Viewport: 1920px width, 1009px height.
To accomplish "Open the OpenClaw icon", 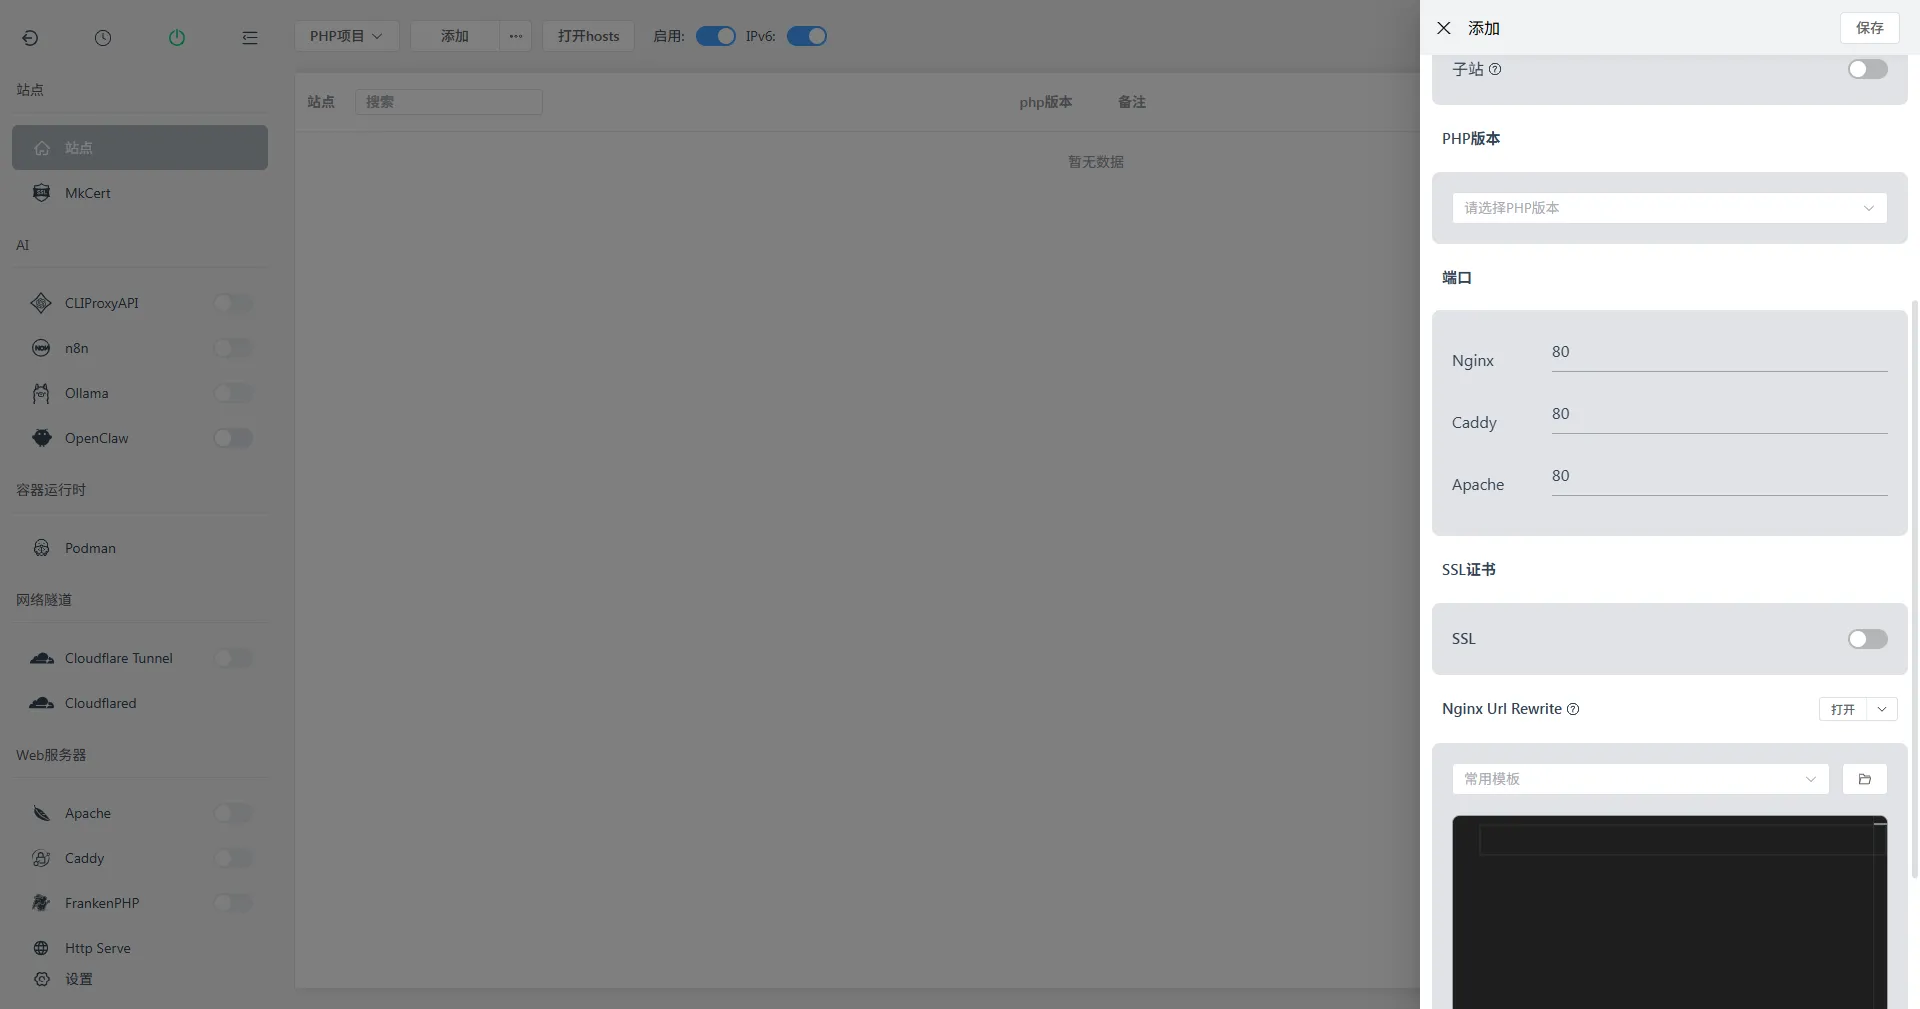I will click(x=41, y=438).
